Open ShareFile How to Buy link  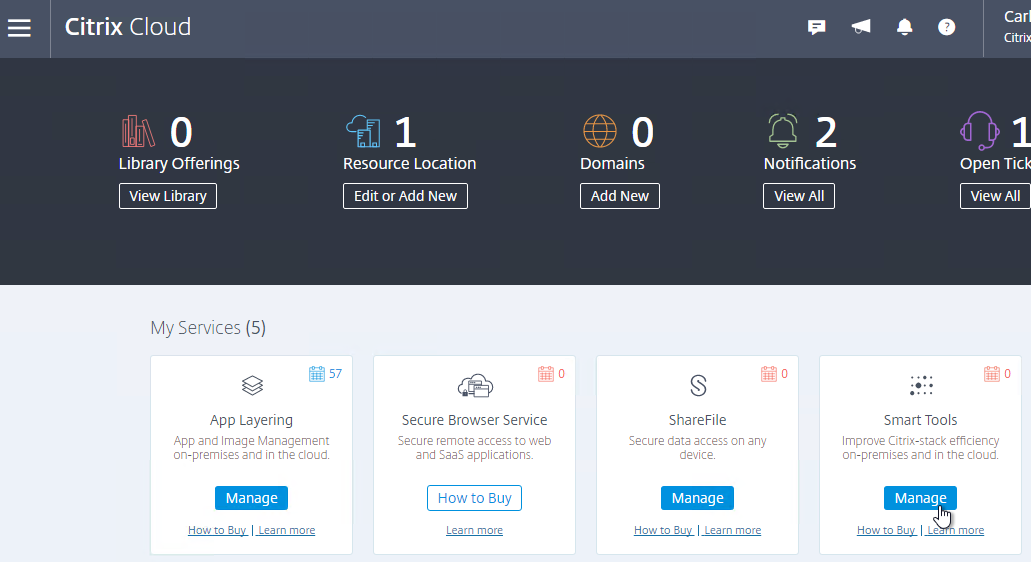[x=663, y=530]
